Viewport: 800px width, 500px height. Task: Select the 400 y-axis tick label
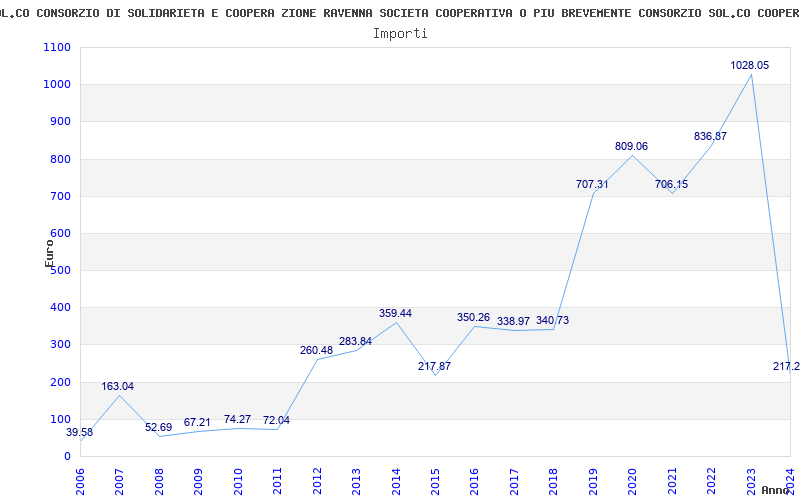click(x=60, y=308)
